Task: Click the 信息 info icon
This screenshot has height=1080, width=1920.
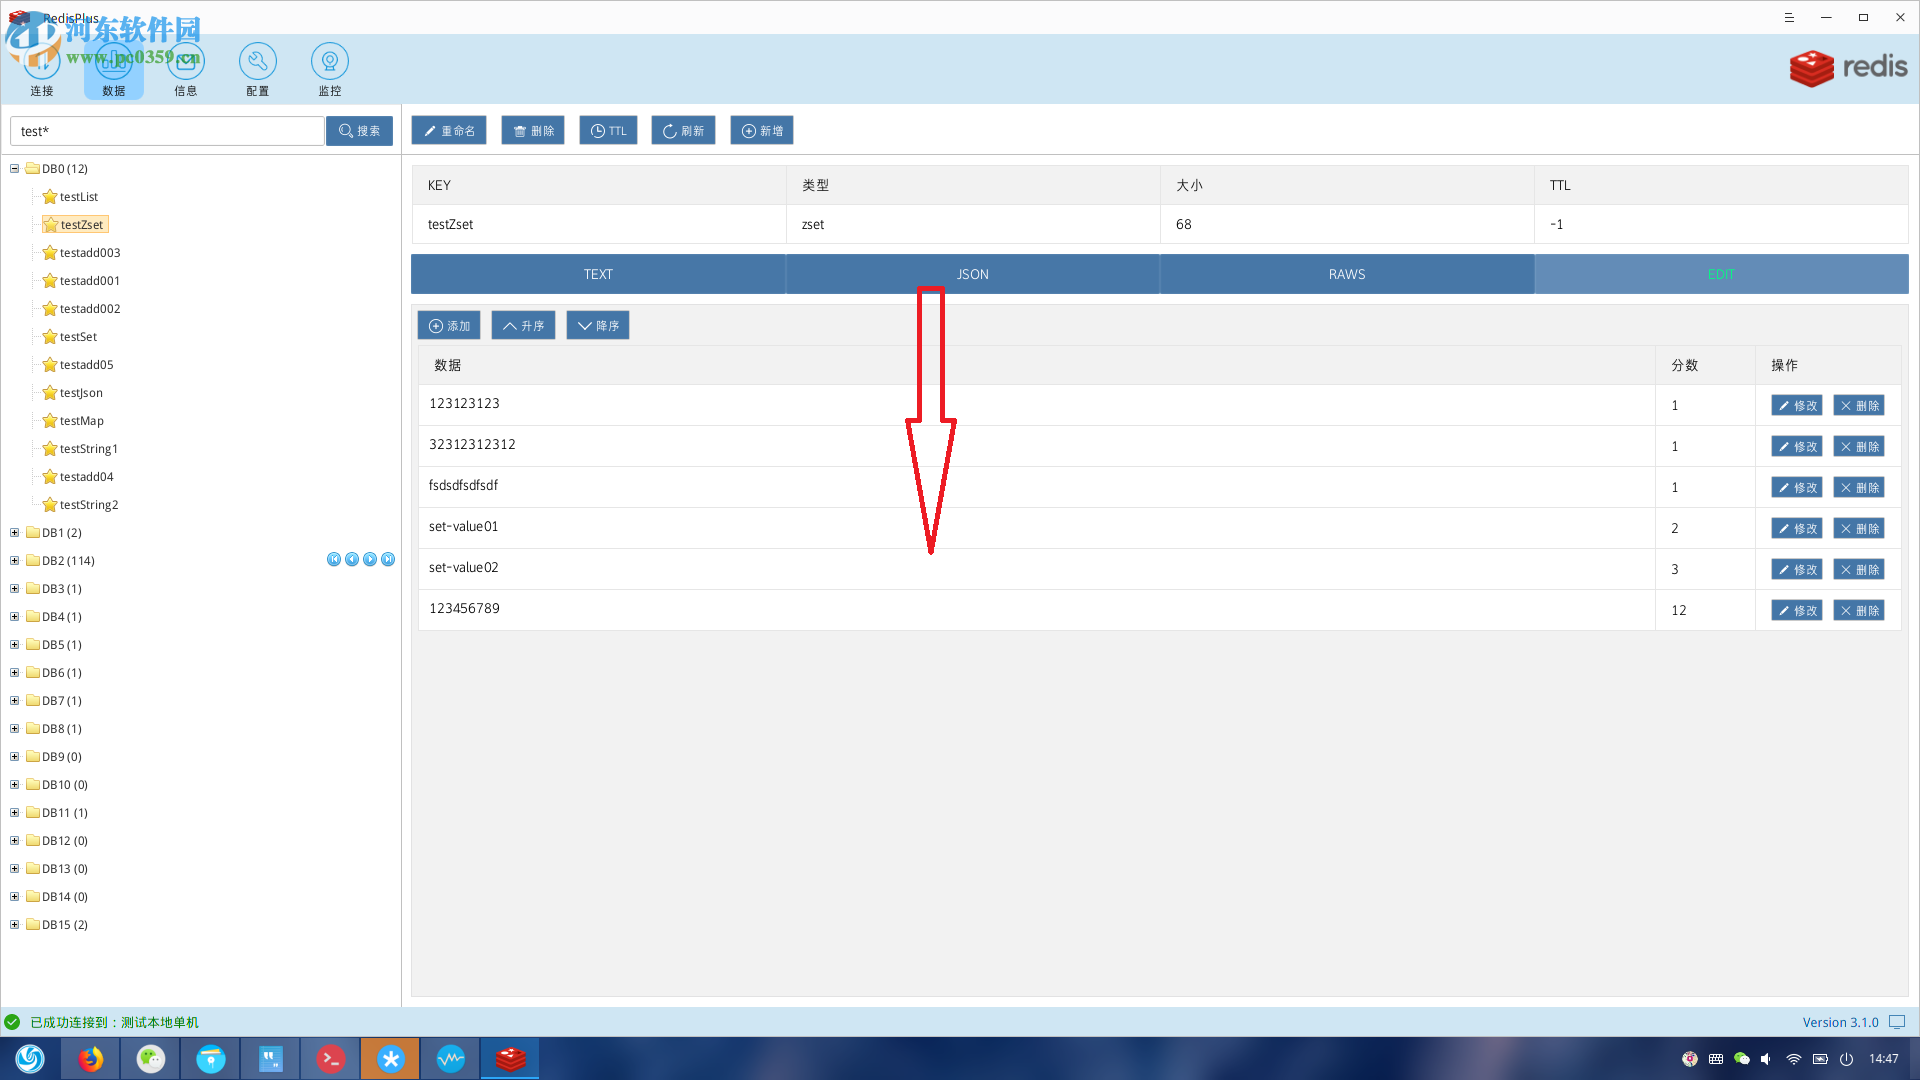Action: 186,62
